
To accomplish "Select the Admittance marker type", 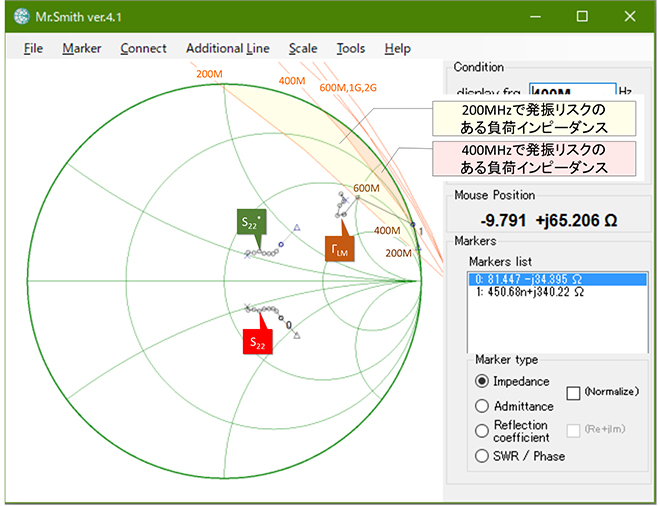I will (482, 406).
